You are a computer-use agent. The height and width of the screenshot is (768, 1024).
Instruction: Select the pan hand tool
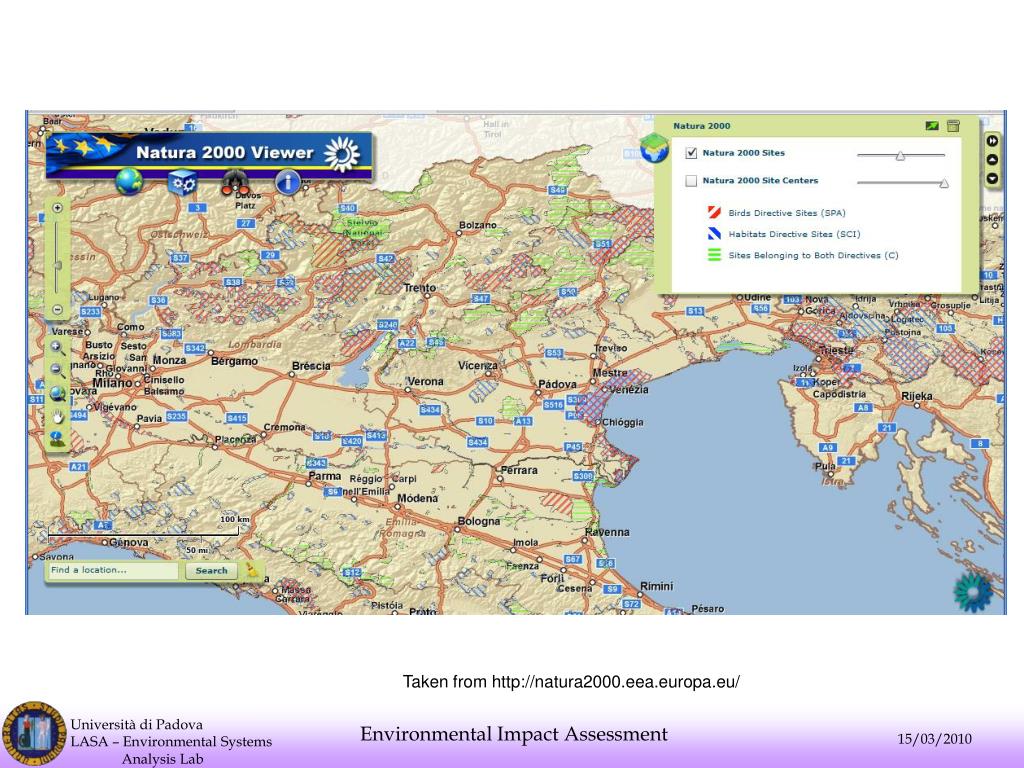point(57,417)
